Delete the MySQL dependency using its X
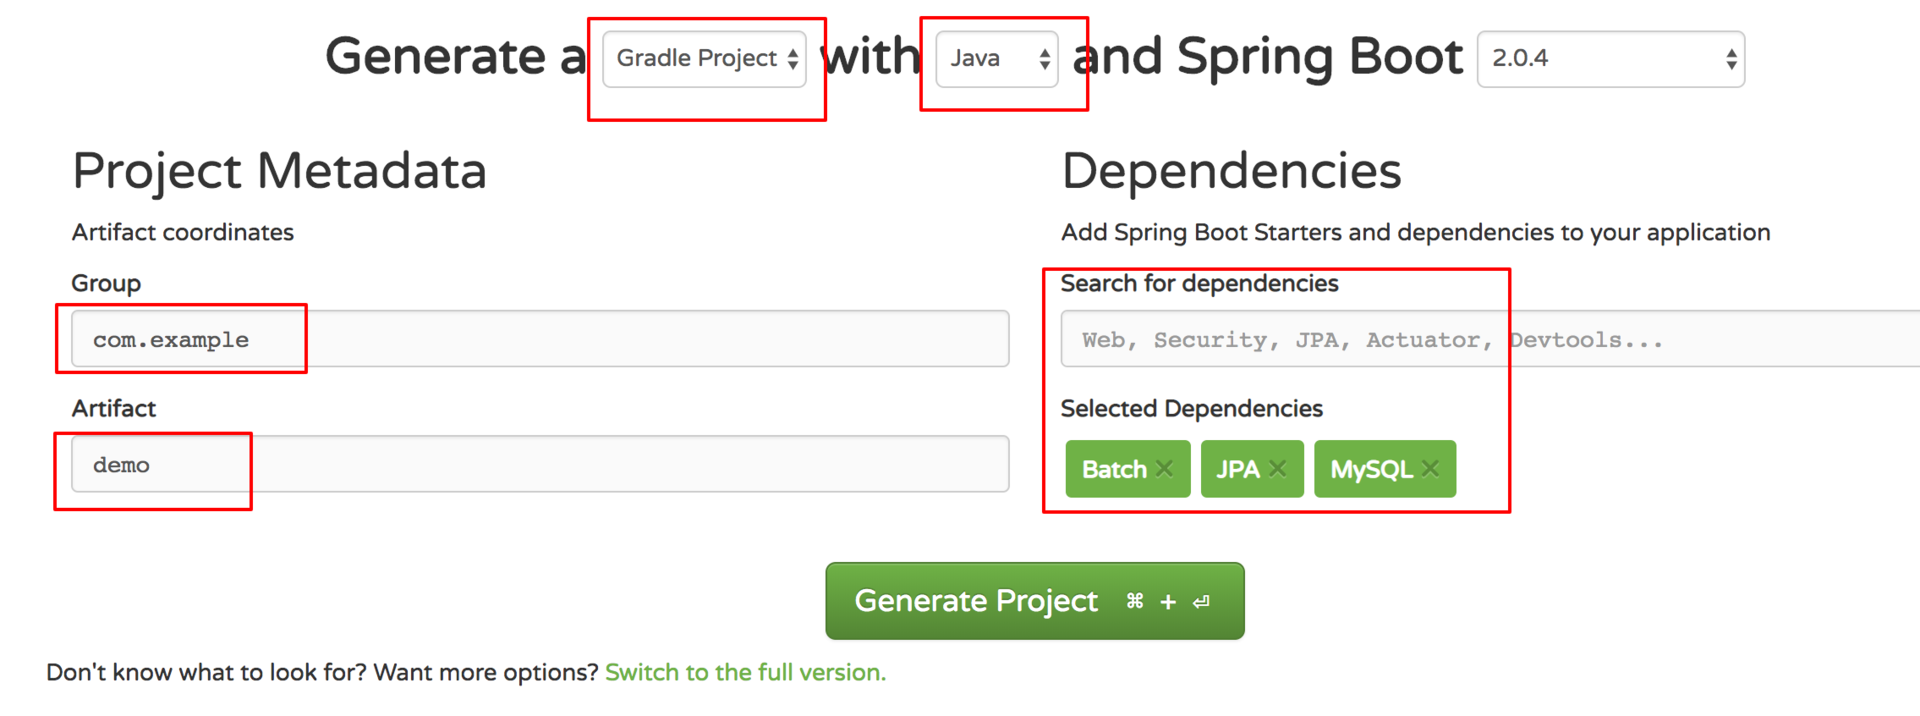The height and width of the screenshot is (716, 1920). coord(1430,469)
